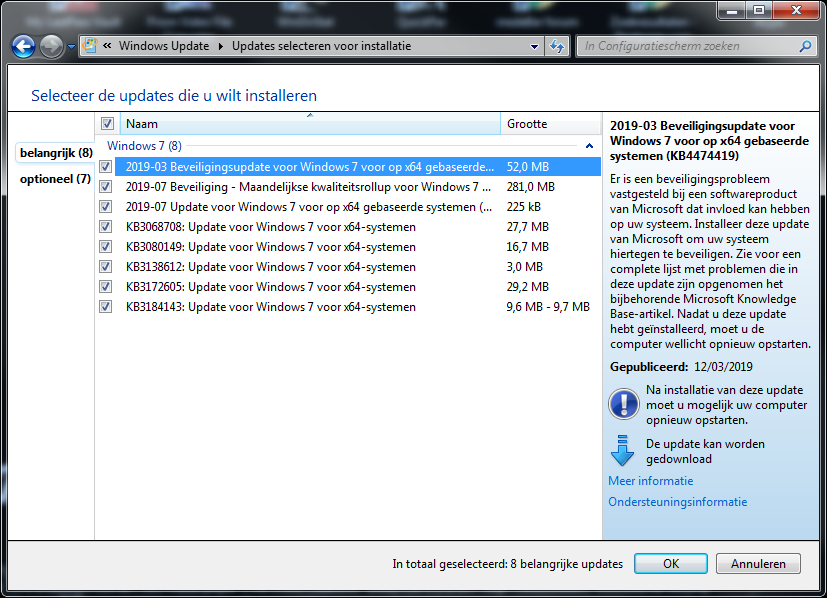Expand the double-chevron breadcrumb overflow

(107, 46)
